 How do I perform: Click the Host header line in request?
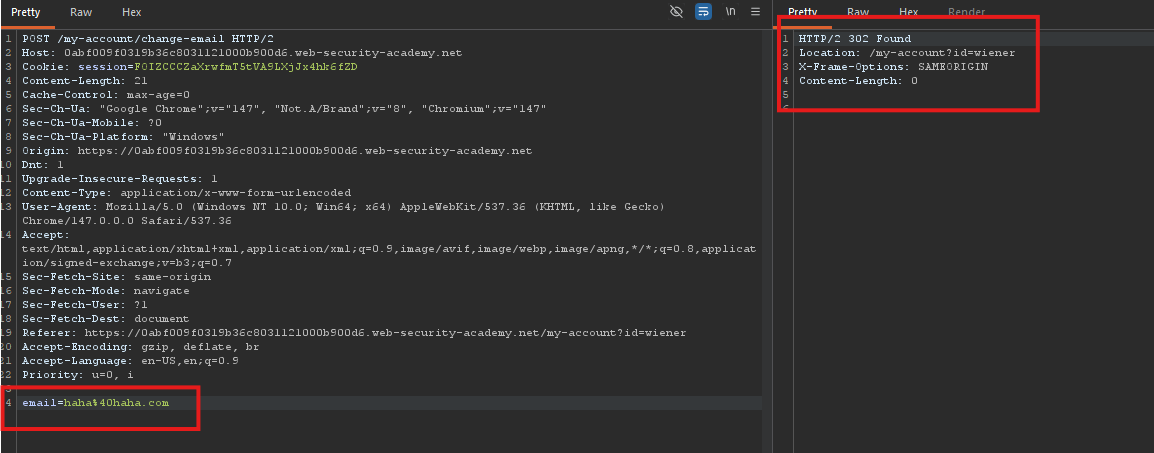(242, 53)
